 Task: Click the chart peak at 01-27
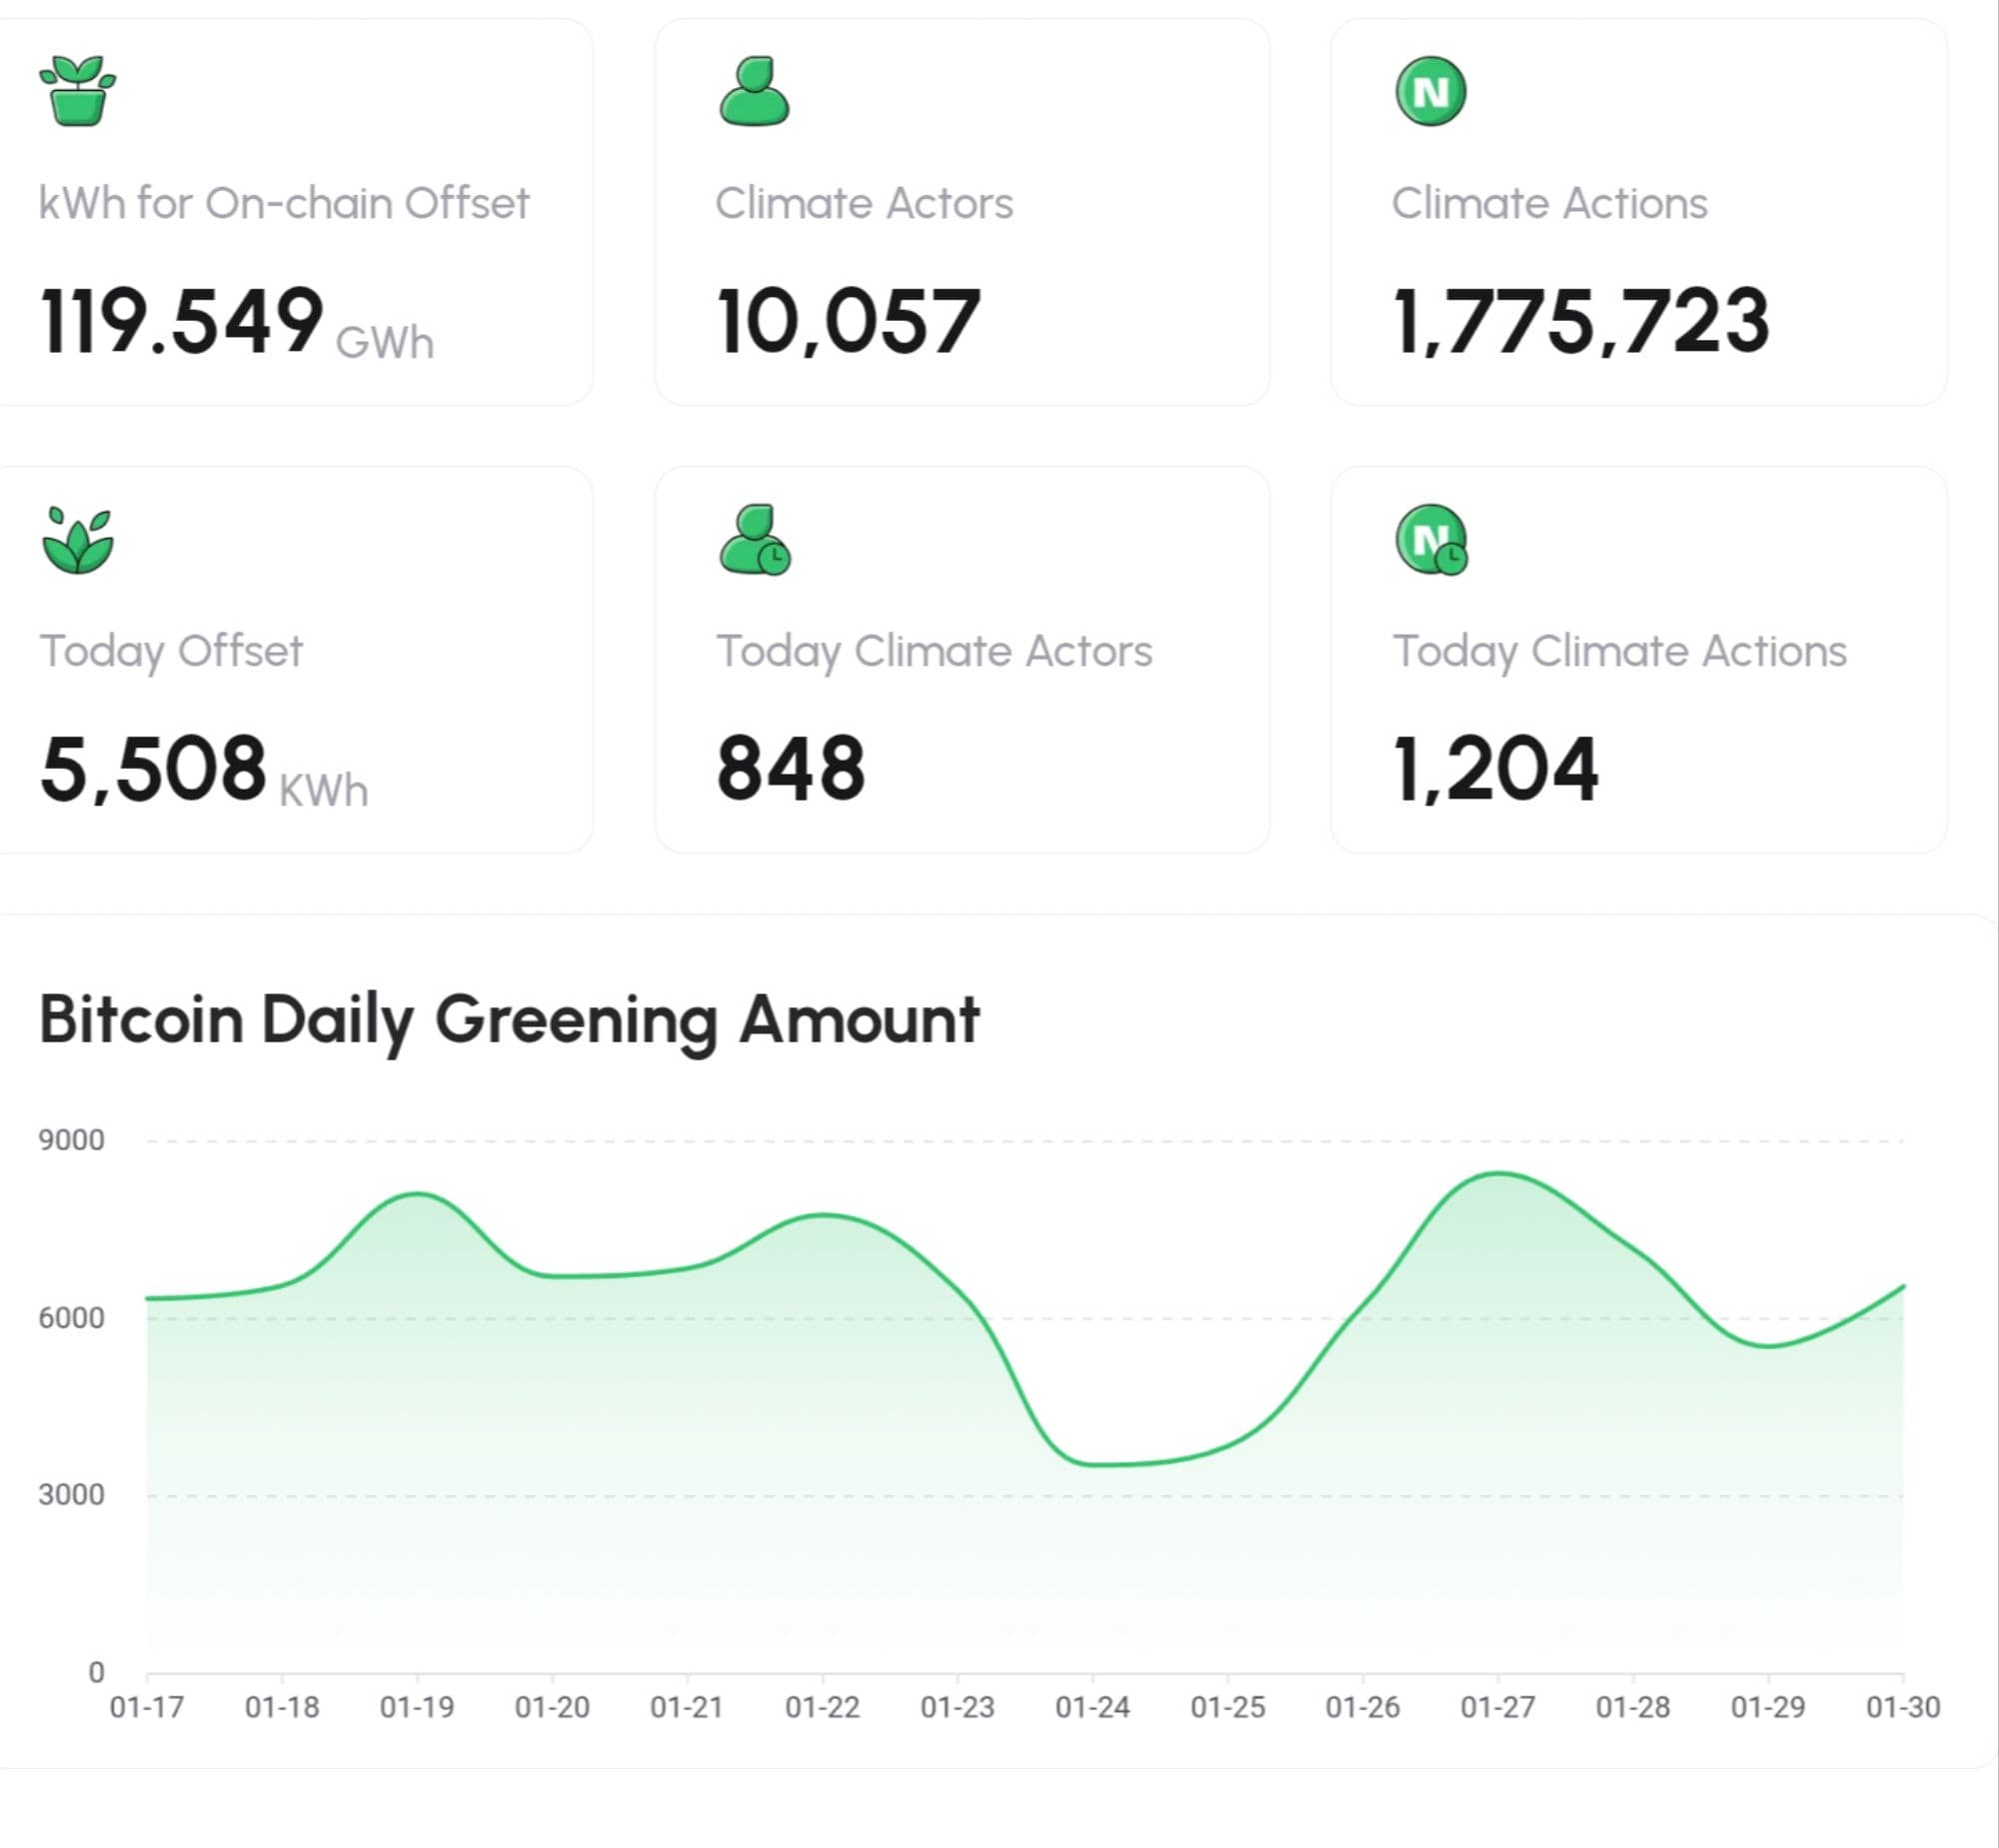coord(1498,1174)
